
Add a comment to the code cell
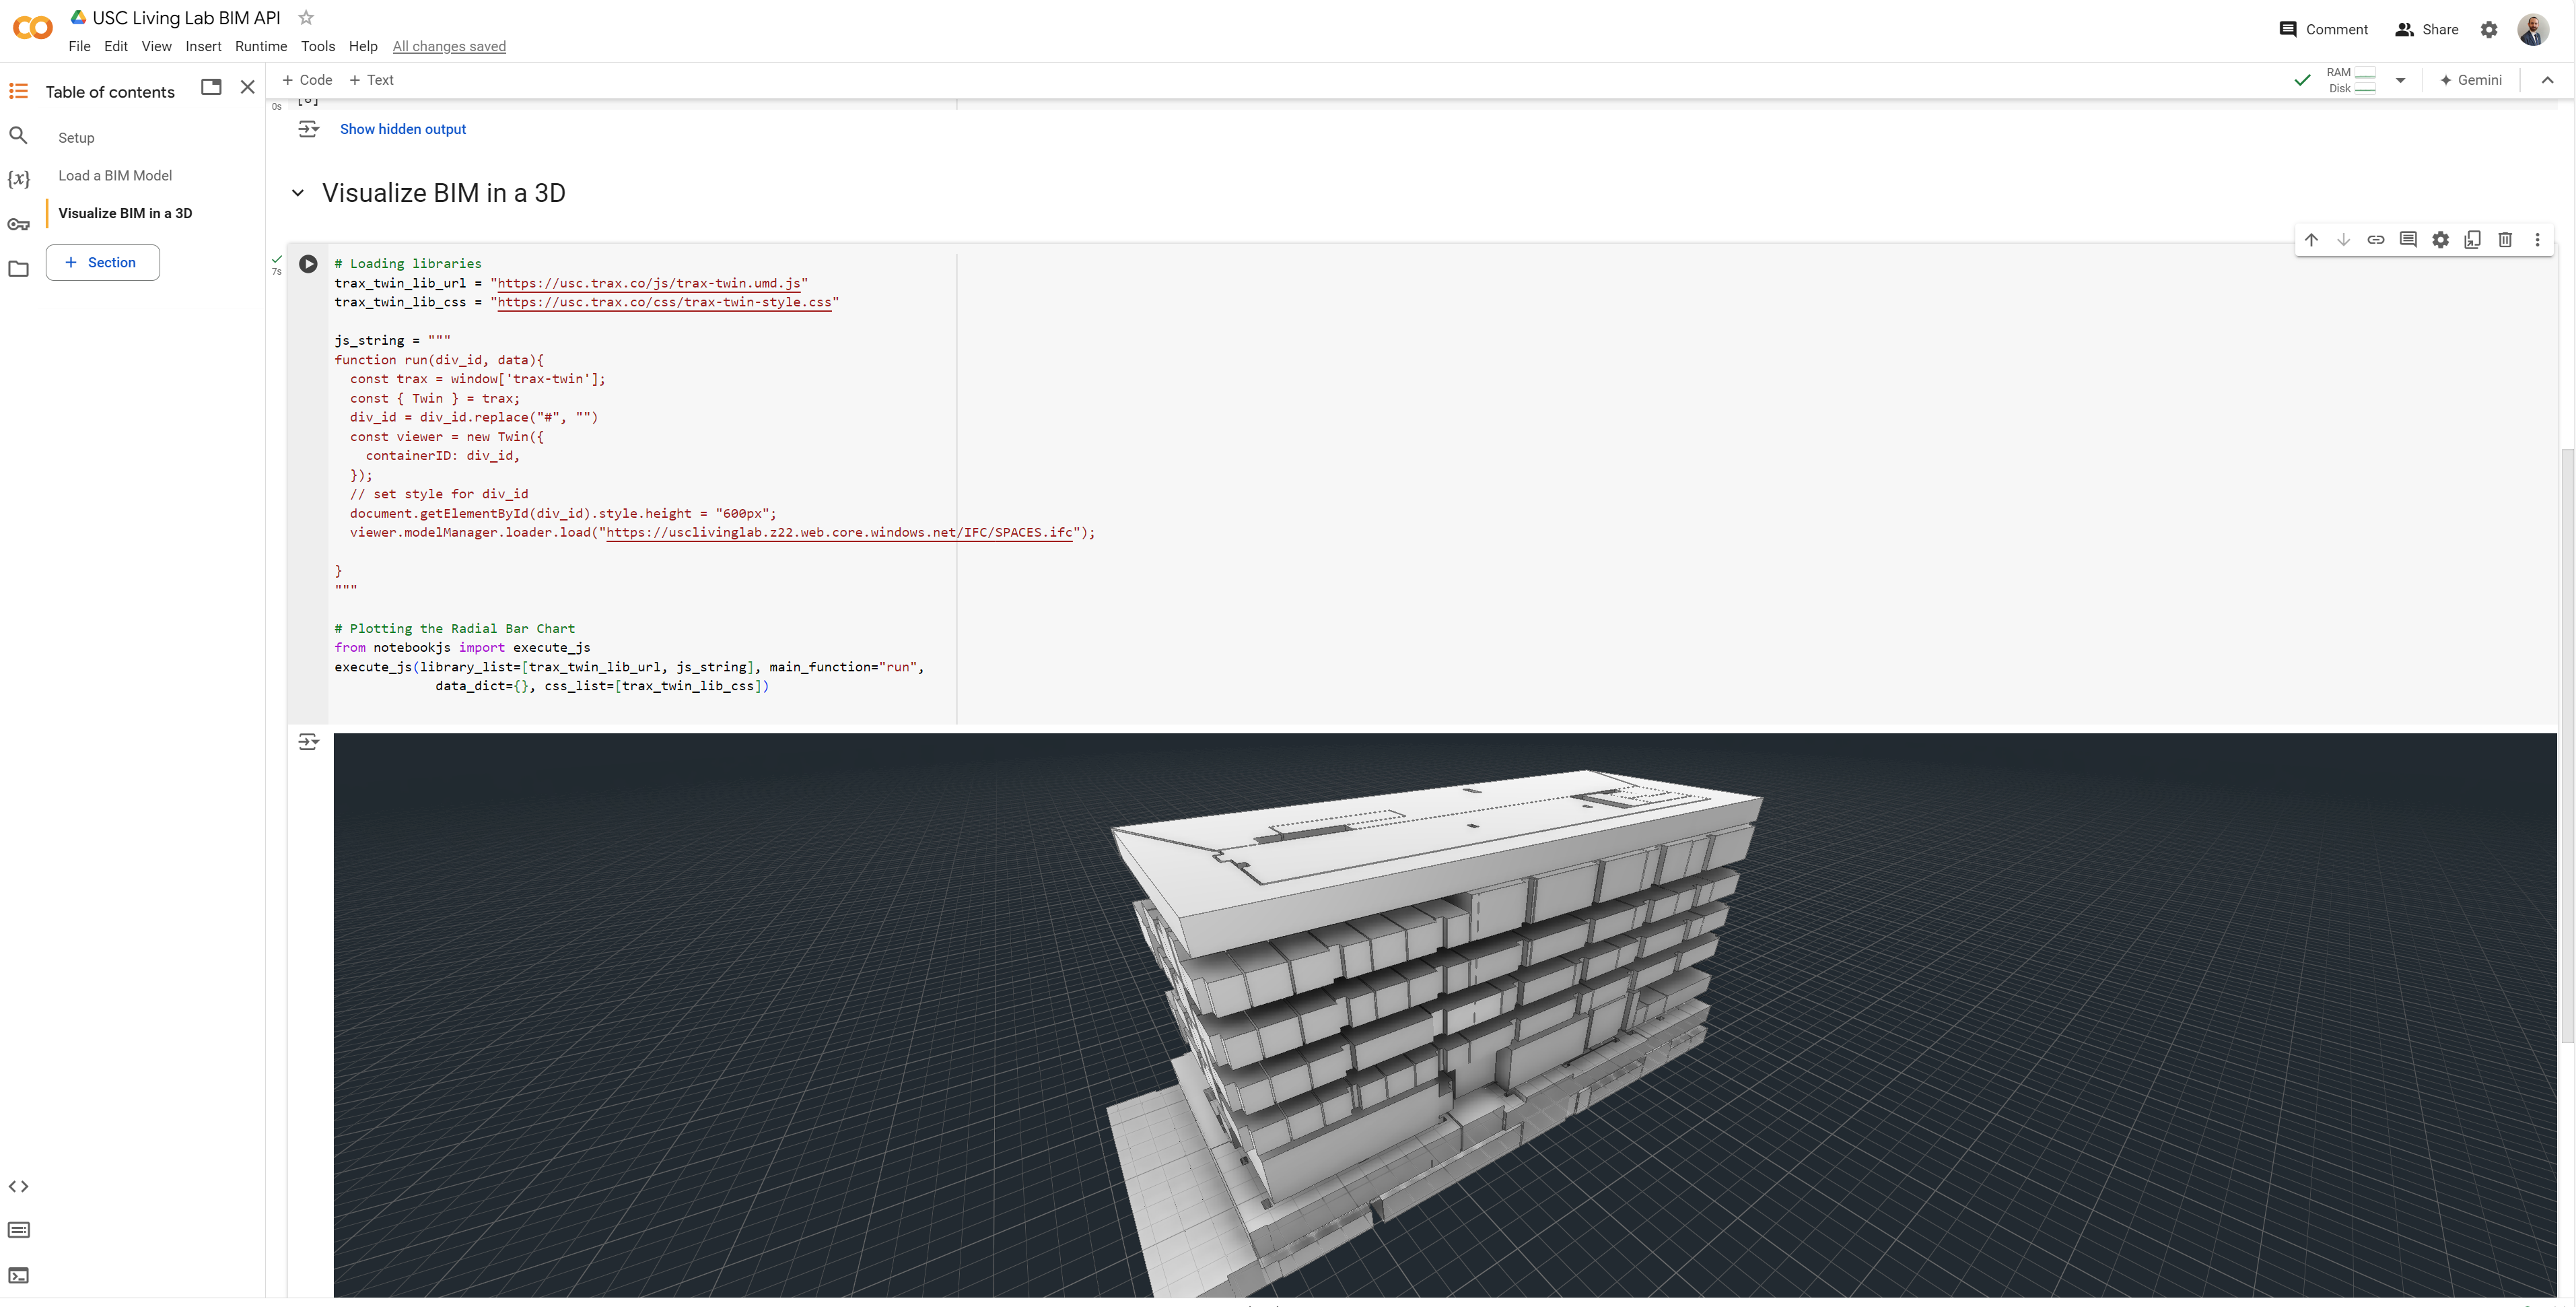click(2408, 239)
